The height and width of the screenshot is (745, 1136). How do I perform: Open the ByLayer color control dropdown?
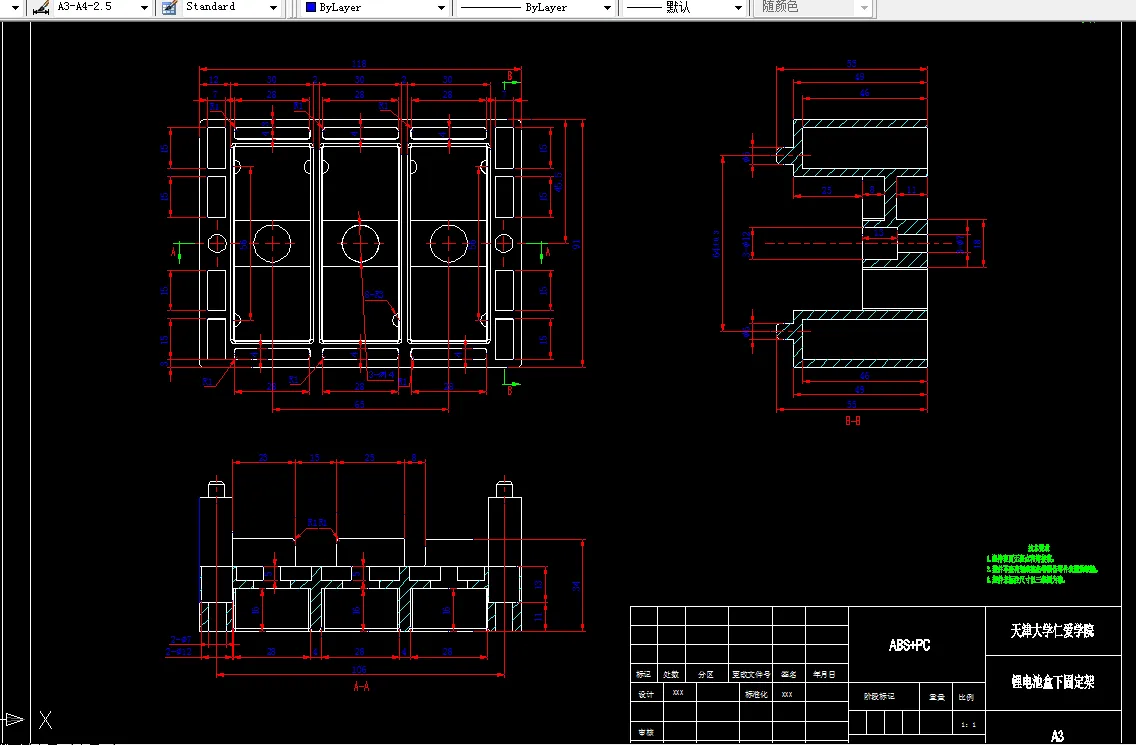pyautogui.click(x=441, y=7)
